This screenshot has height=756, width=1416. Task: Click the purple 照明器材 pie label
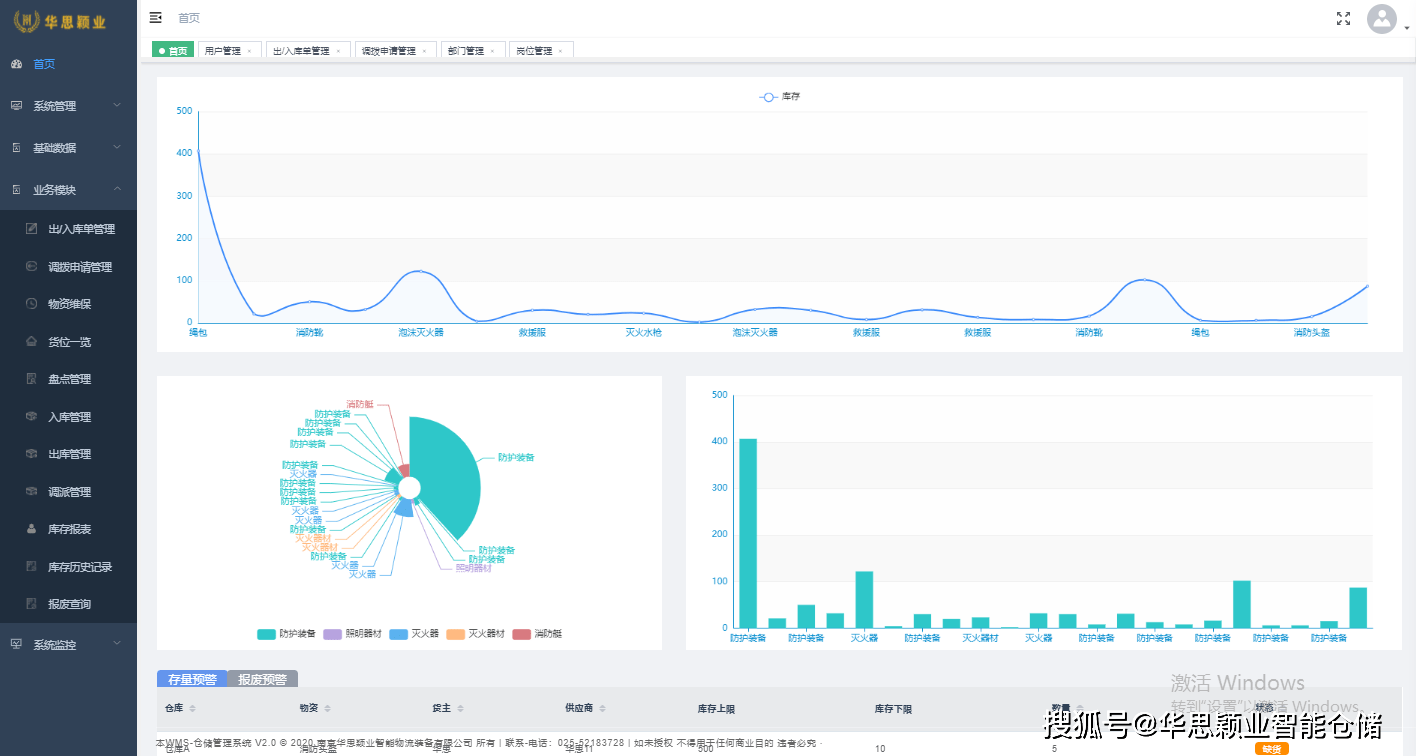click(x=473, y=568)
